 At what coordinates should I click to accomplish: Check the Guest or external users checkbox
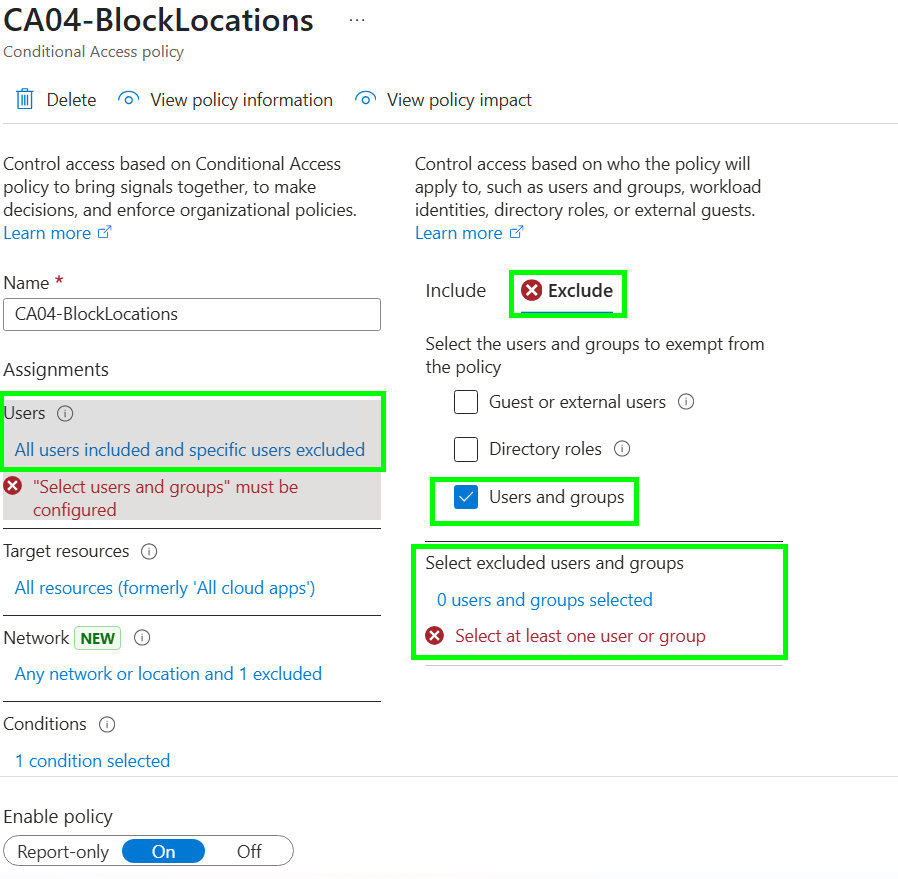pos(466,402)
